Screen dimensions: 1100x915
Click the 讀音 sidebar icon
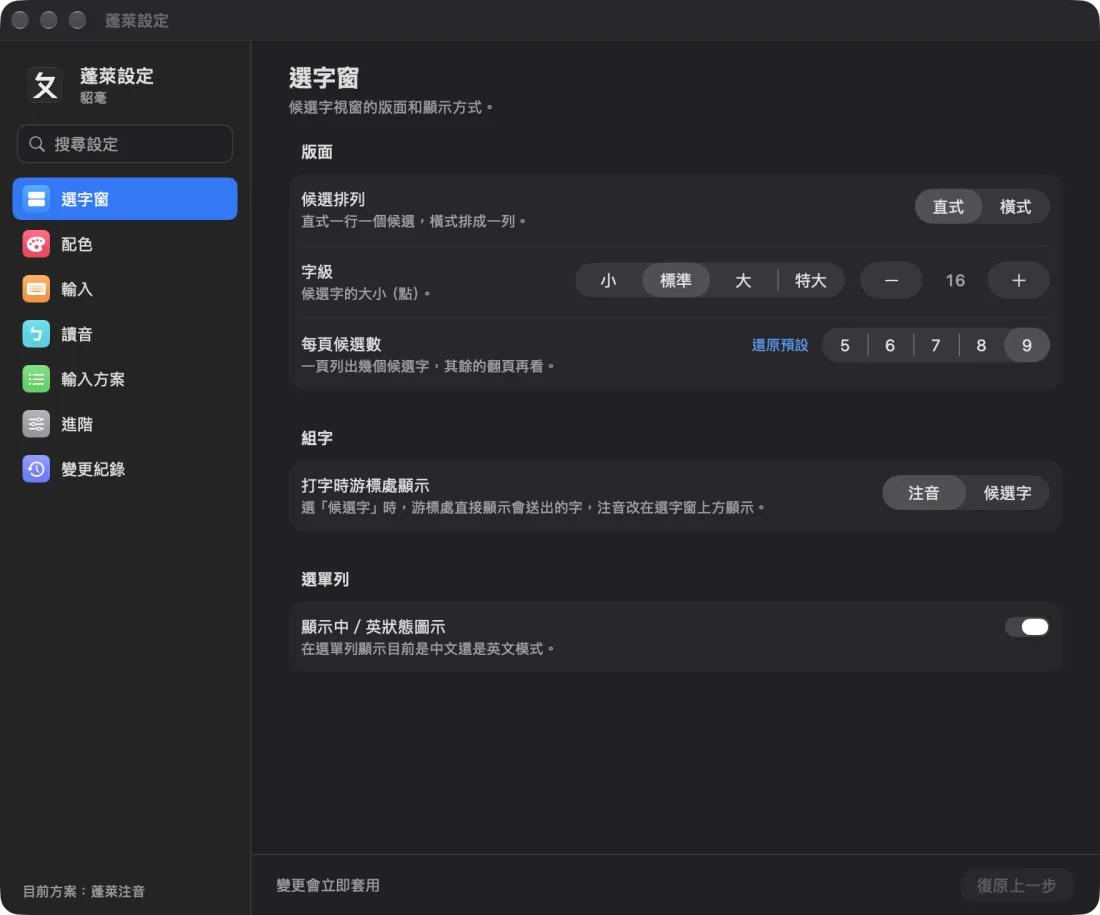[36, 334]
